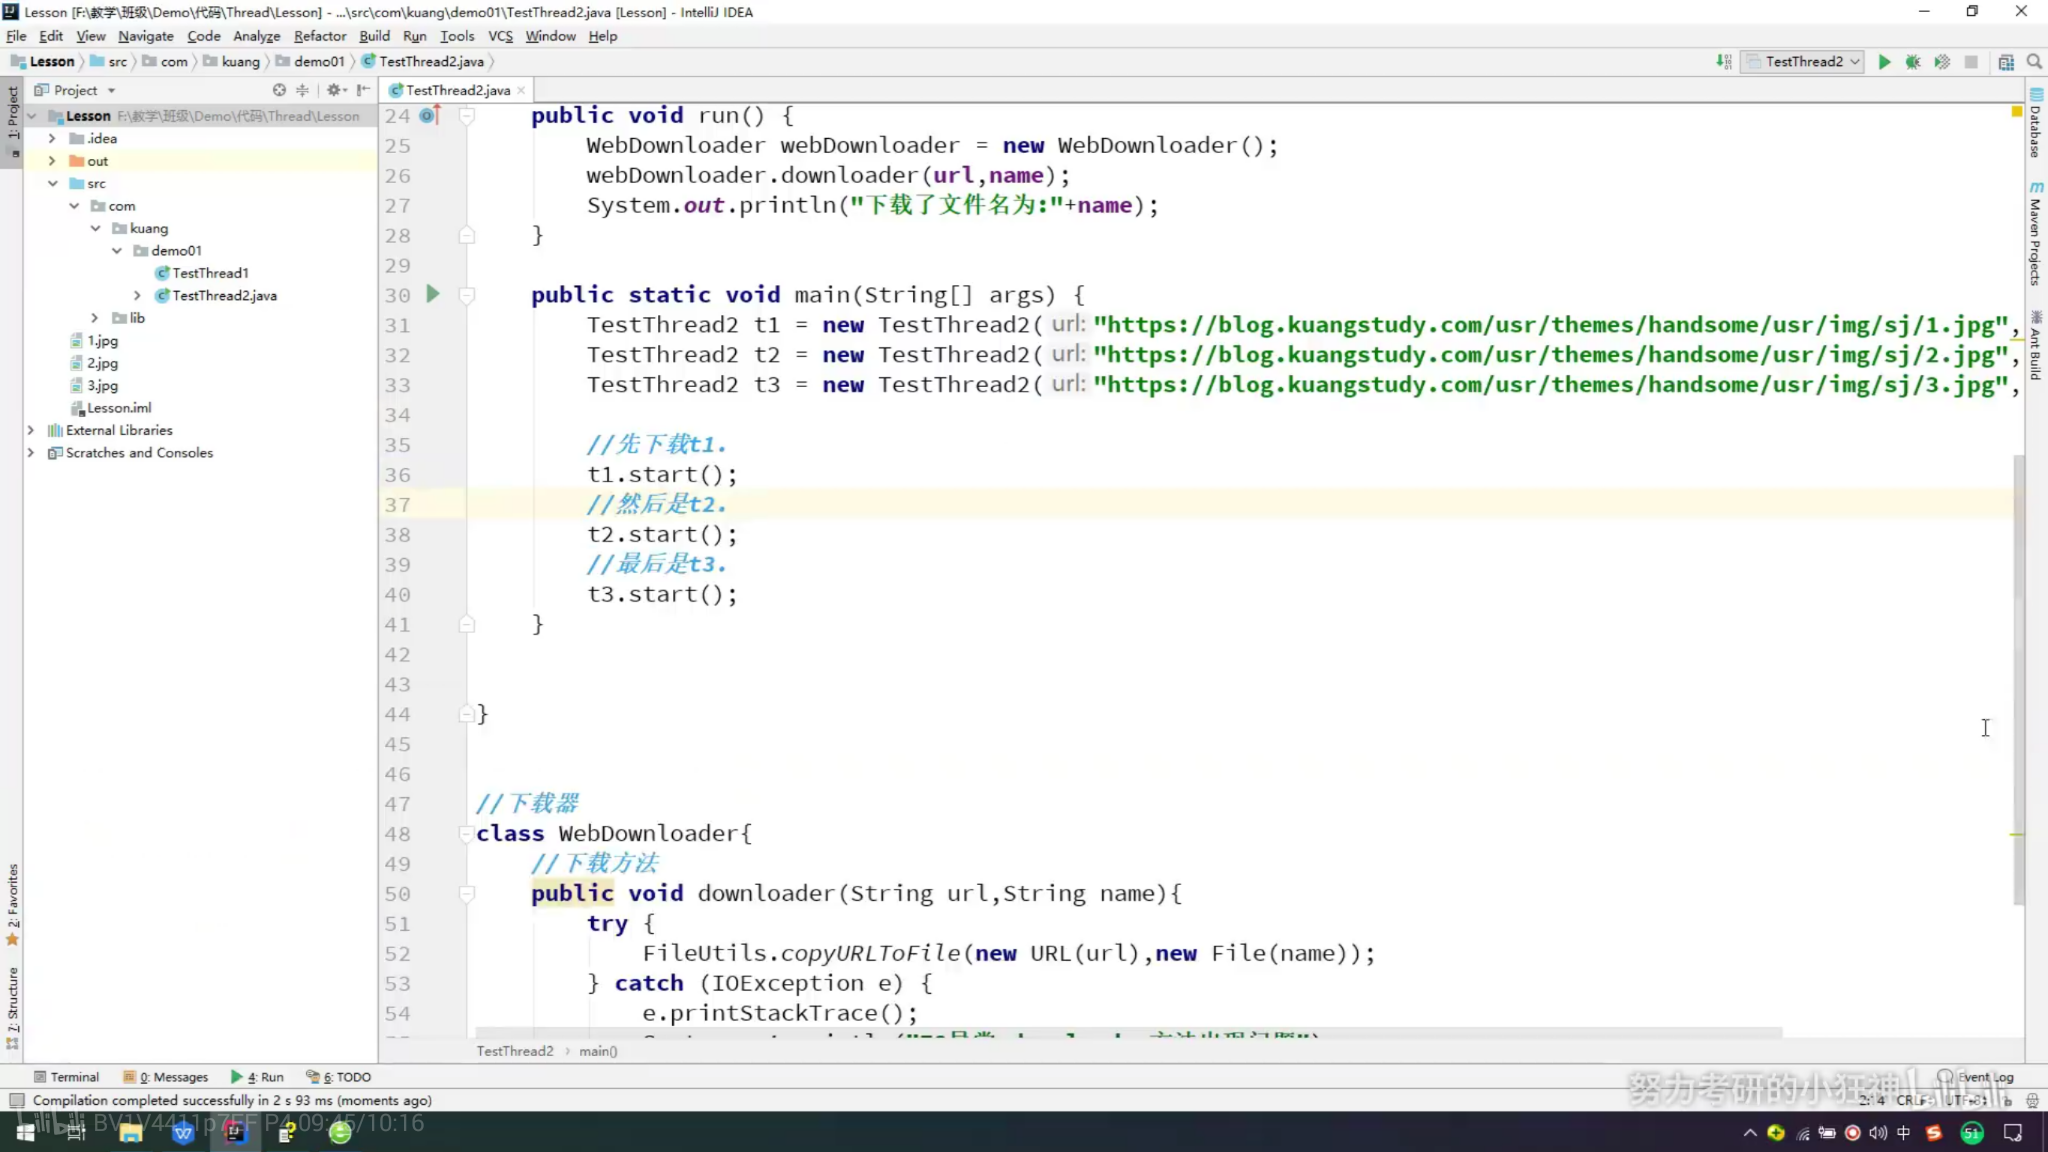The image size is (2048, 1152).
Task: Open the File menu
Action: coord(16,36)
